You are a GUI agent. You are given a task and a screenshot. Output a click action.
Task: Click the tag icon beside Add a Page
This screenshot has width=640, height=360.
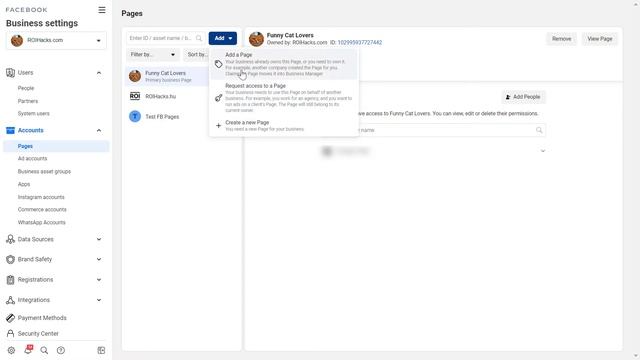point(218,64)
